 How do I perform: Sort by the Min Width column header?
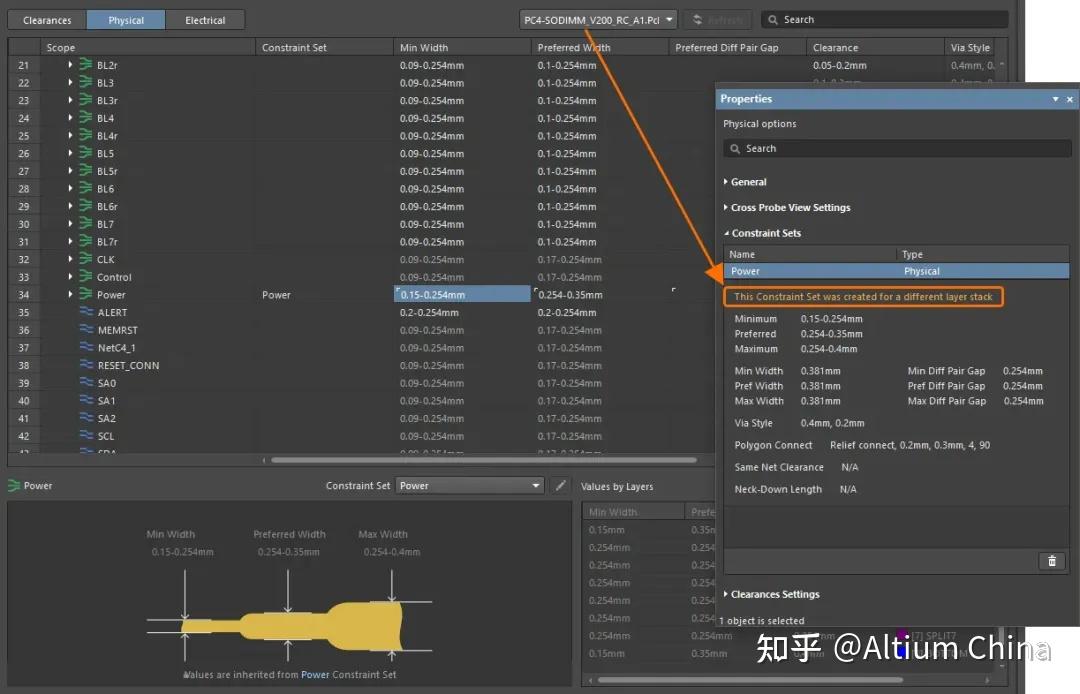pos(461,48)
